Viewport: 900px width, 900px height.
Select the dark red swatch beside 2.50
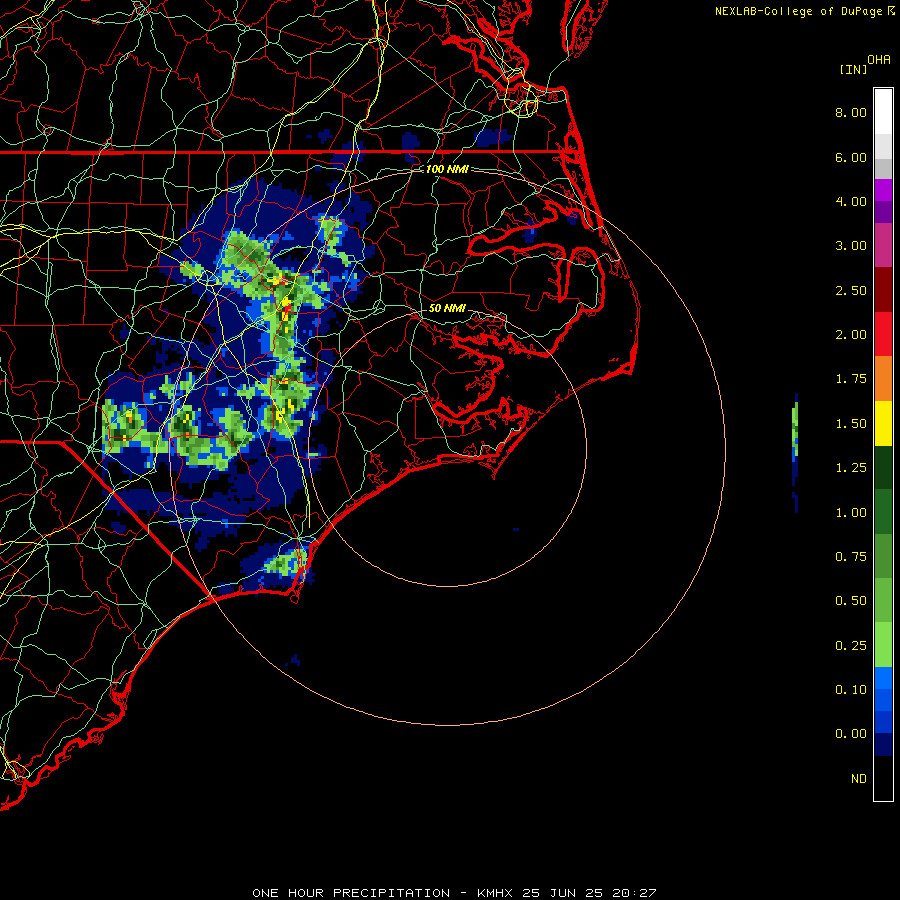(883, 290)
